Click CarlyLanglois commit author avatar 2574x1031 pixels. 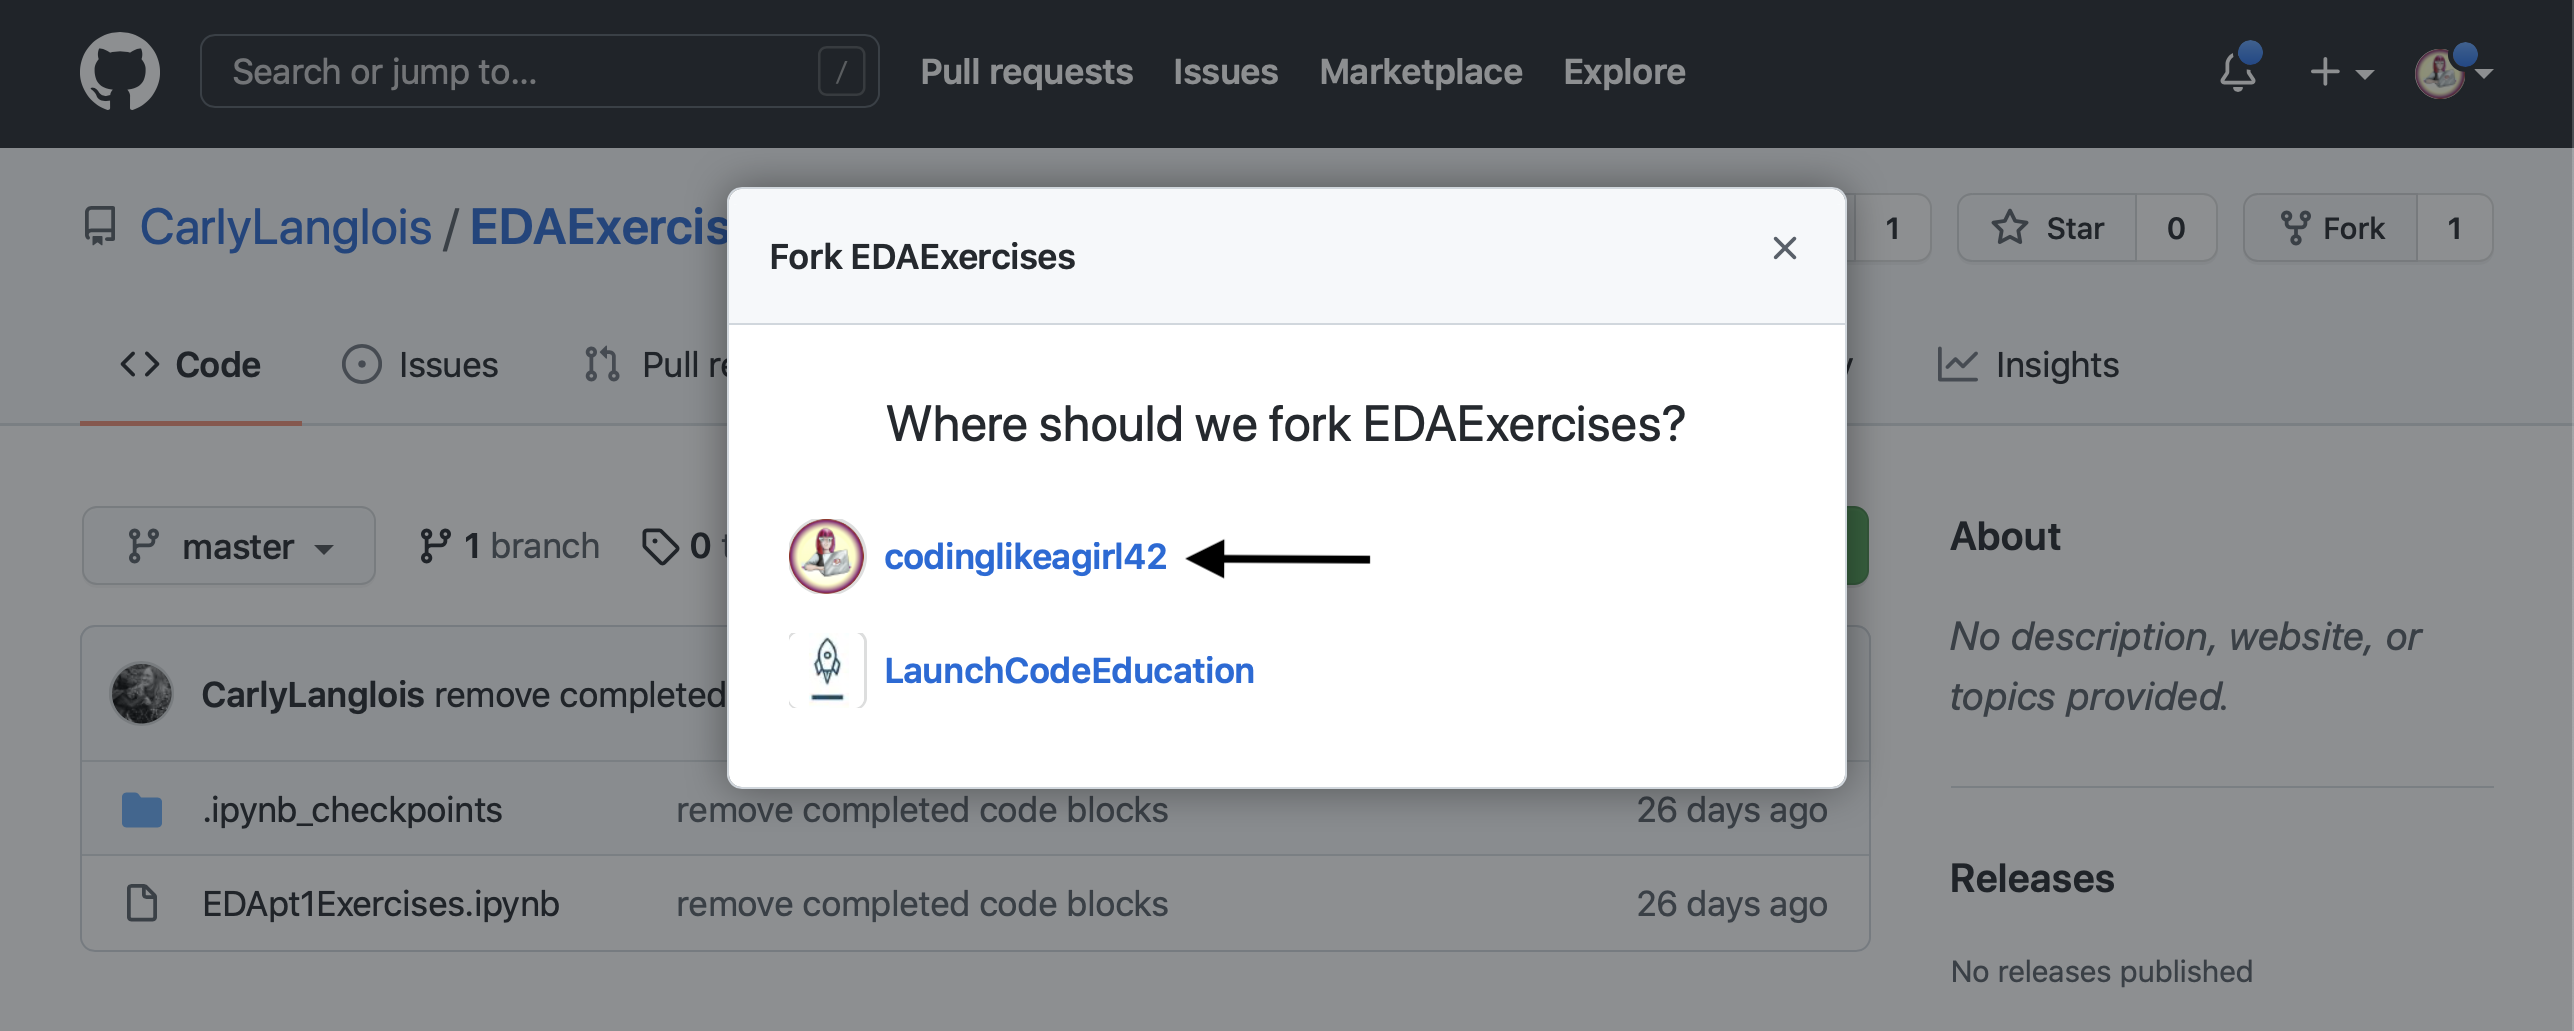click(x=142, y=694)
